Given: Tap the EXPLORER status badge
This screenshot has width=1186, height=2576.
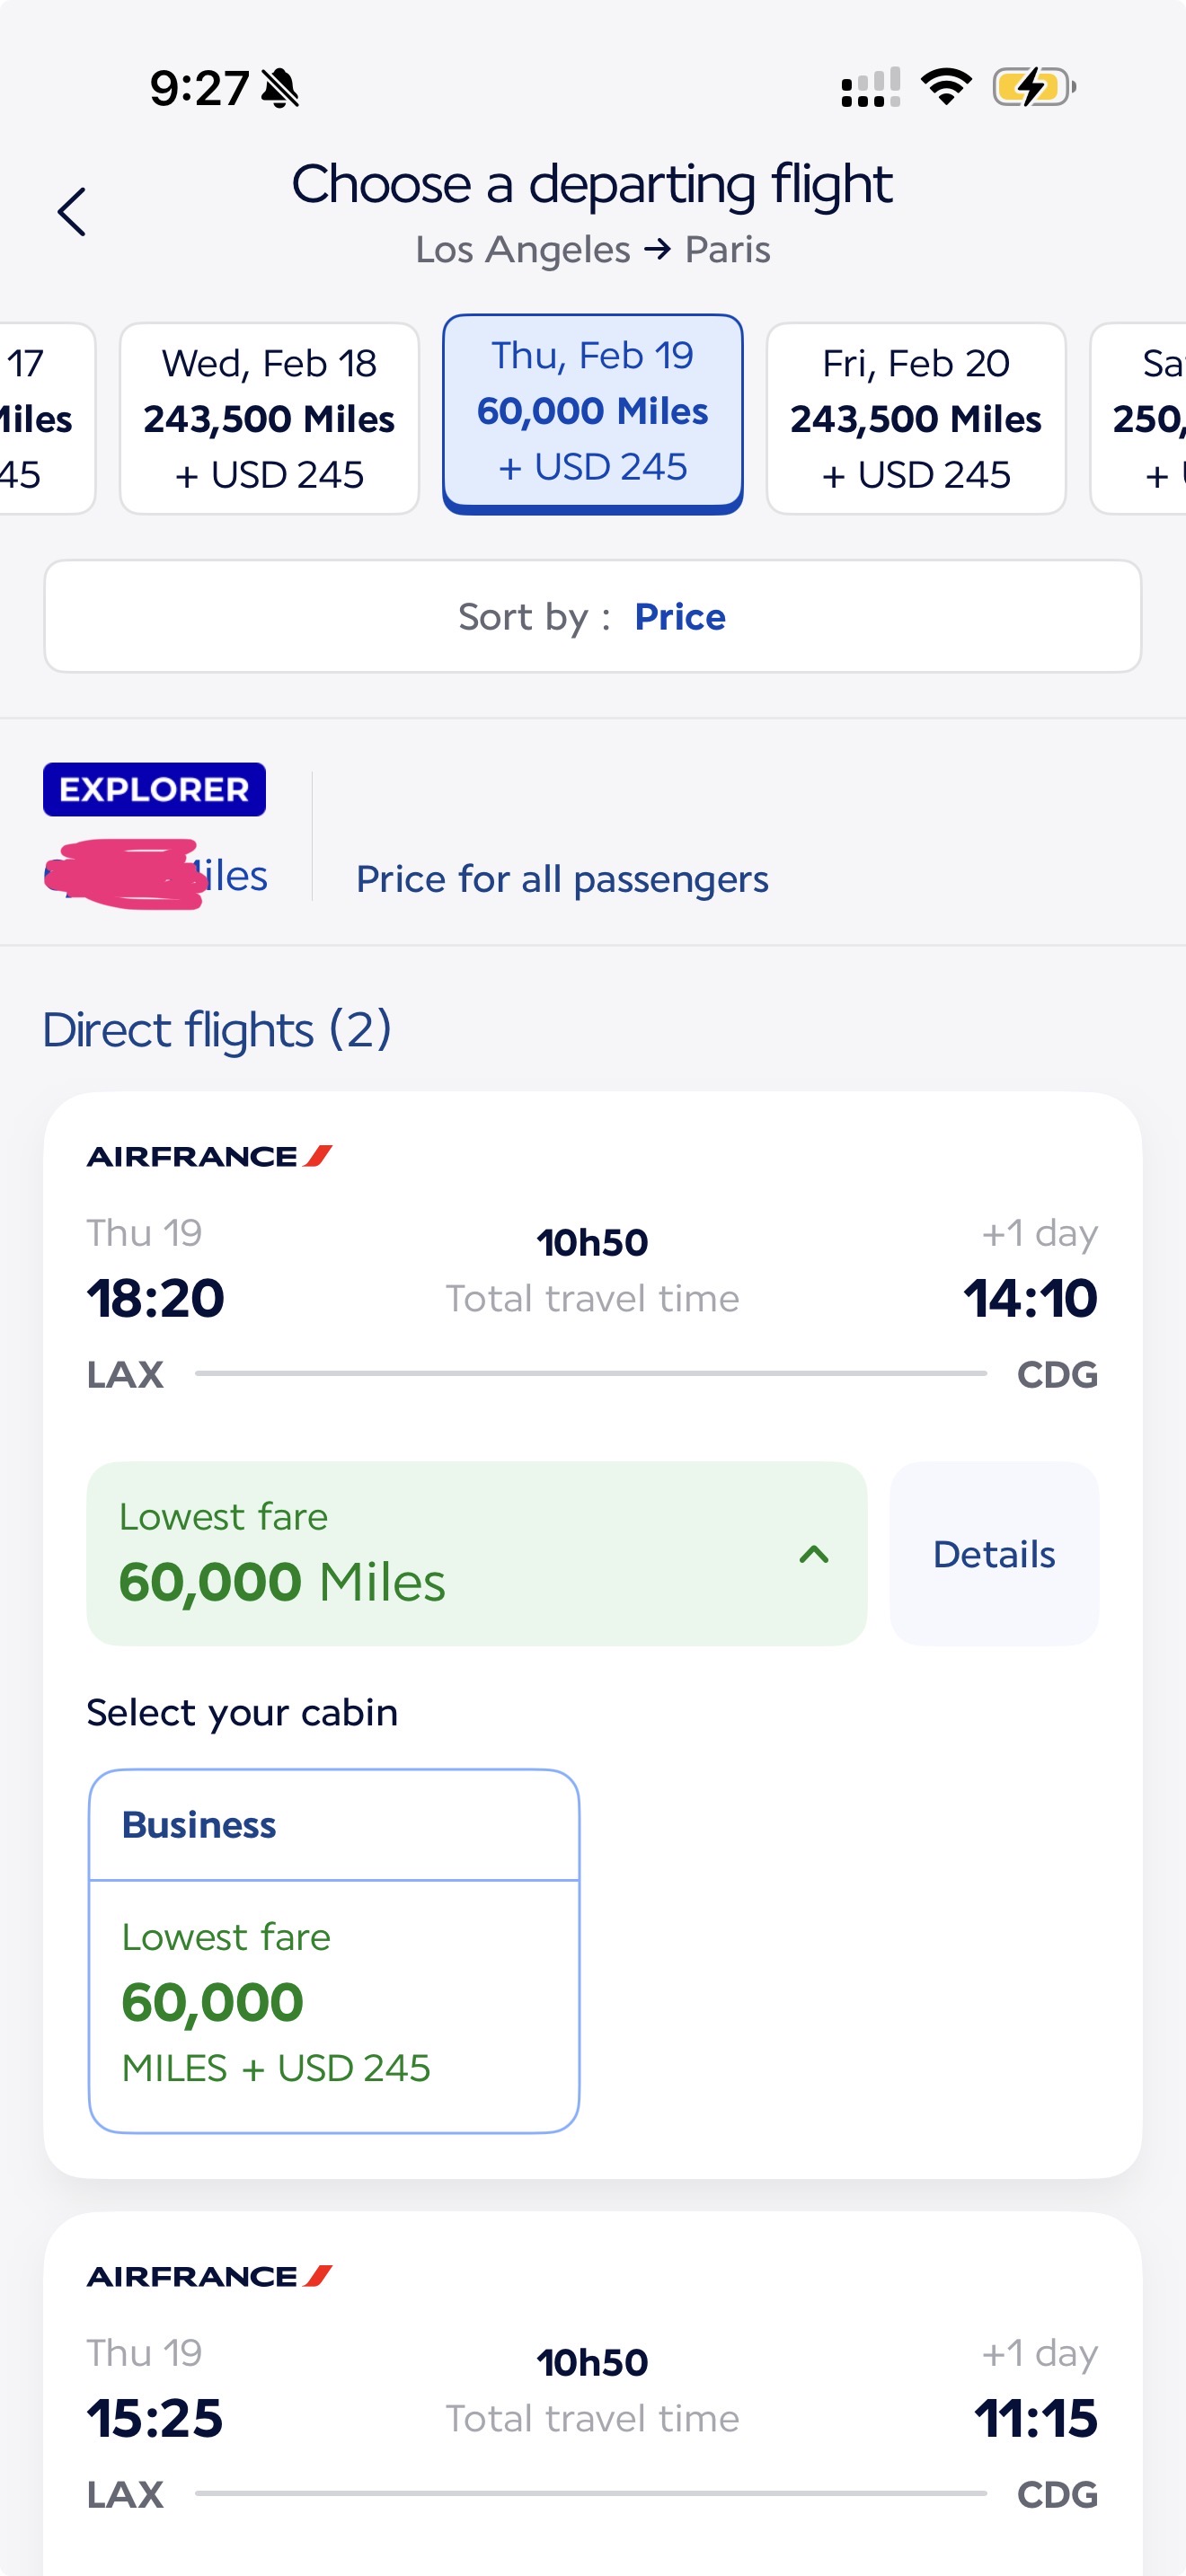Looking at the screenshot, I should click(154, 789).
